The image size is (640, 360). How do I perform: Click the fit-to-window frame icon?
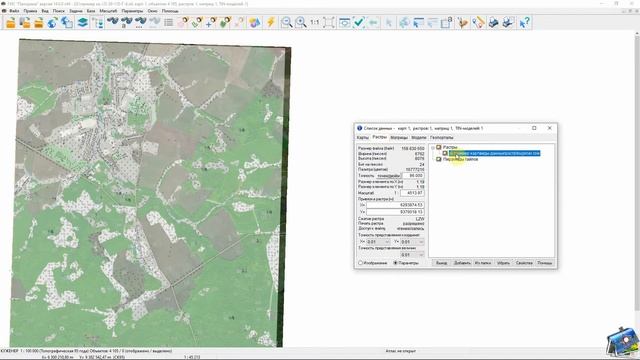pyautogui.click(x=329, y=22)
